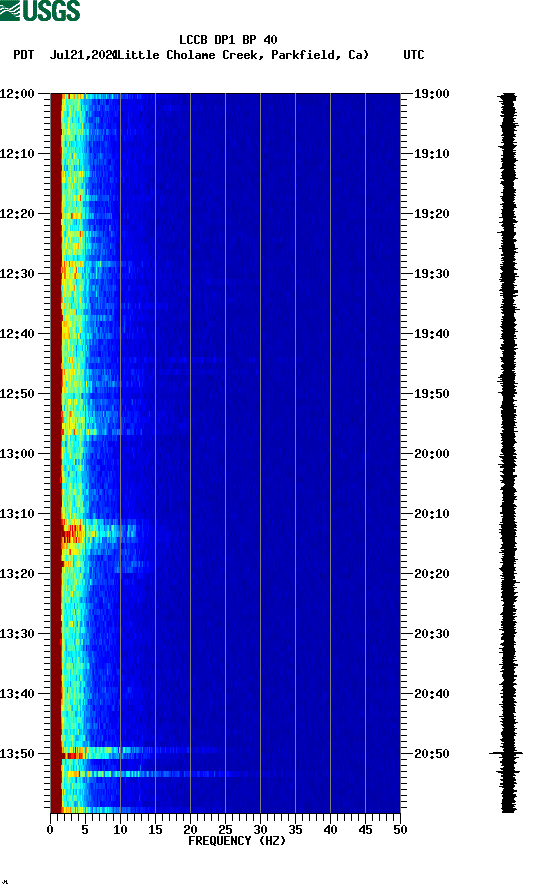The height and width of the screenshot is (893, 552).
Task: Click the 20:20 UTC time label
Action: 431,574
